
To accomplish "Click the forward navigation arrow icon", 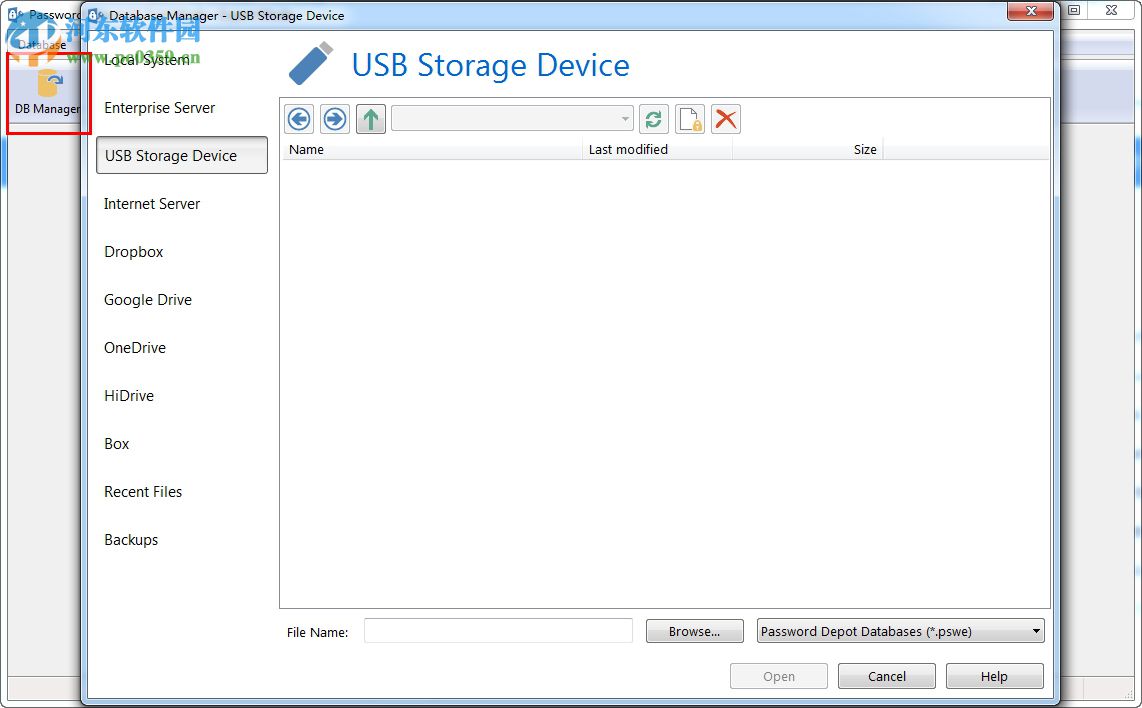I will [335, 120].
